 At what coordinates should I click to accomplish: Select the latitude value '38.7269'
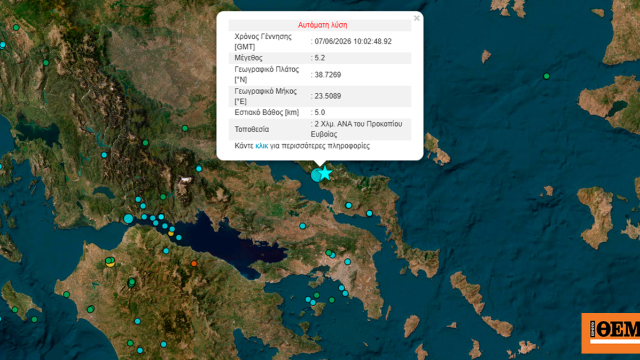point(327,75)
